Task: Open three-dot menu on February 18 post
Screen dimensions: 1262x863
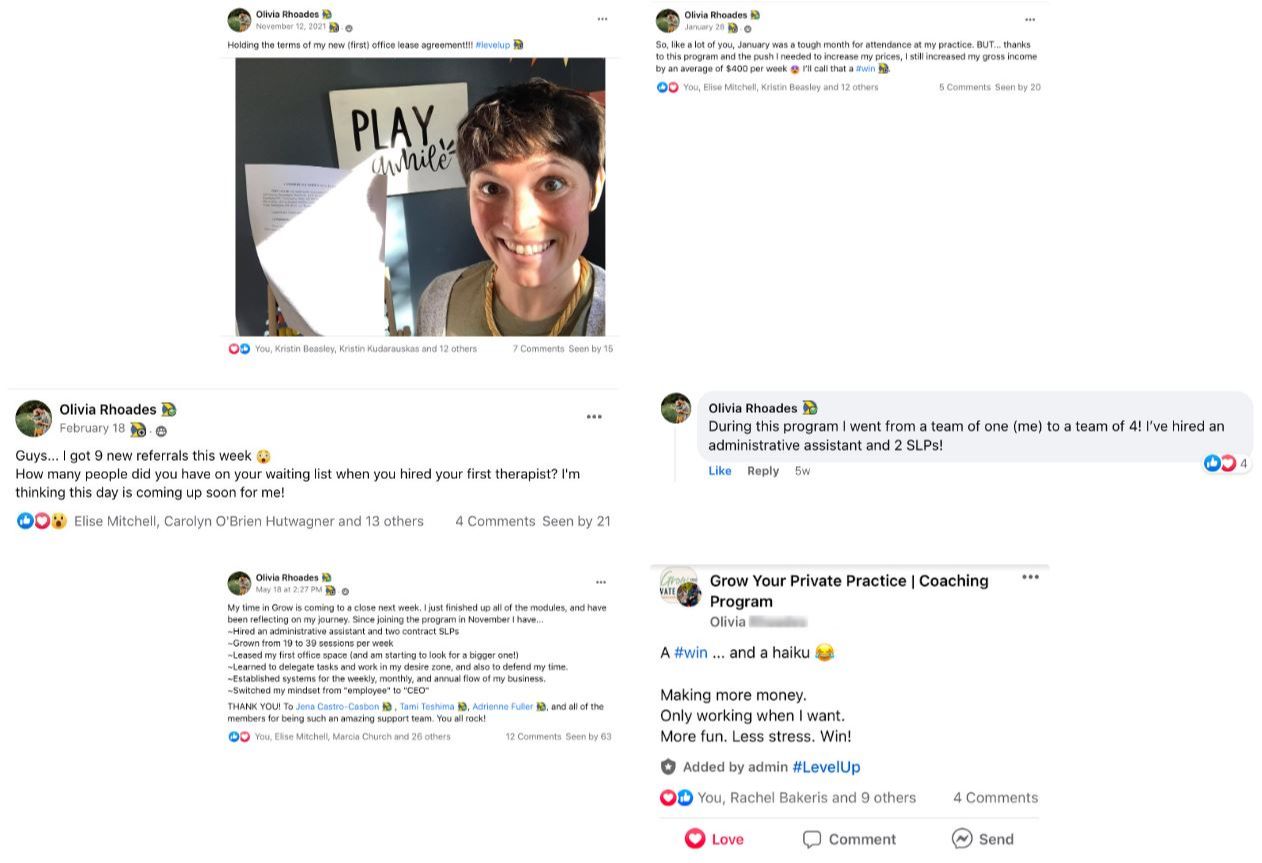Action: 594,417
